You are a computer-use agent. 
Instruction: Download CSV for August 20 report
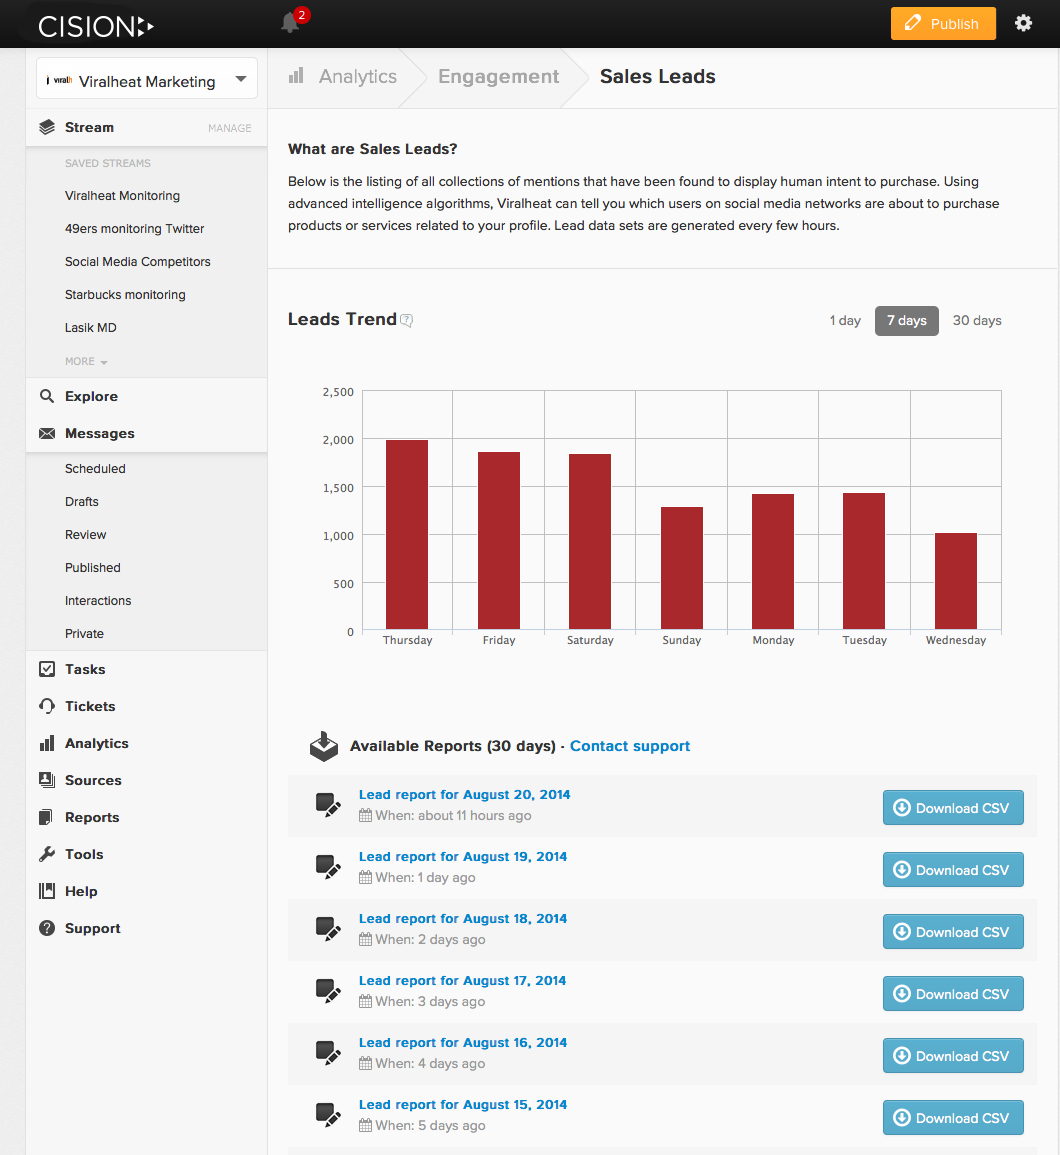click(x=953, y=808)
